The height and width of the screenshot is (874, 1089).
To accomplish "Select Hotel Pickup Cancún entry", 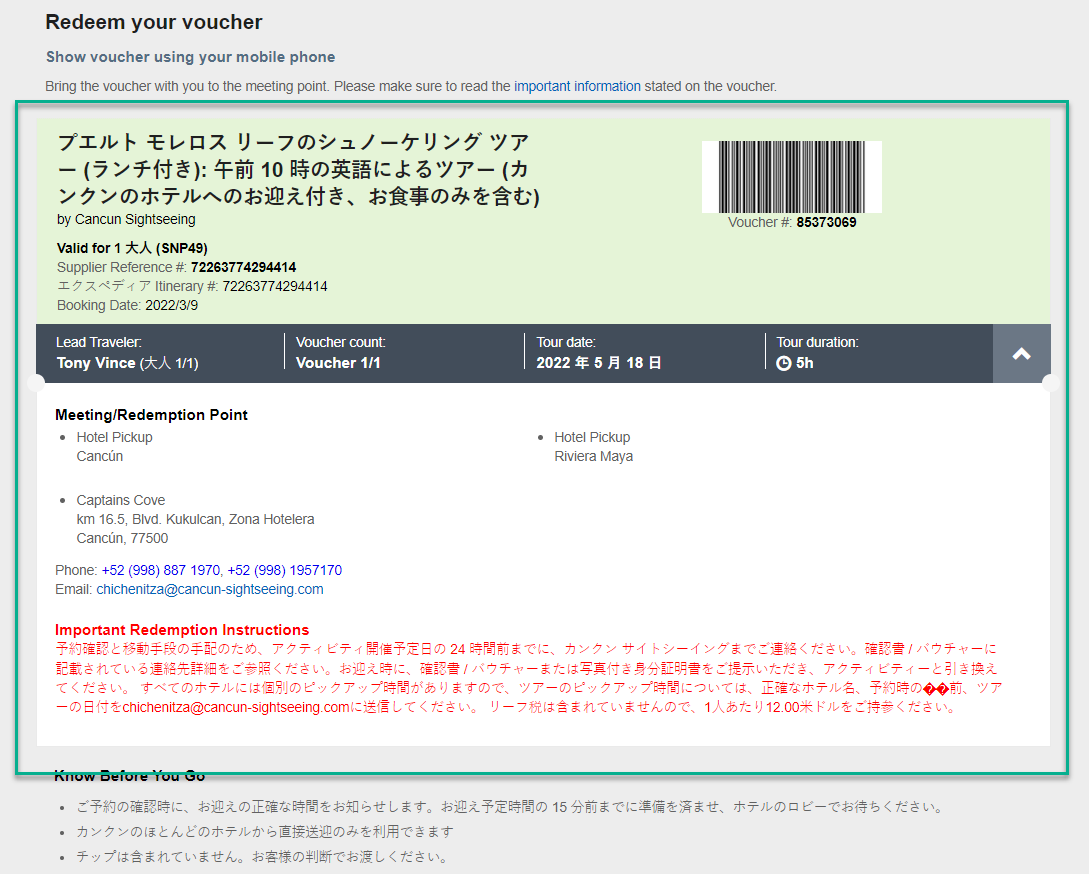I will point(115,447).
